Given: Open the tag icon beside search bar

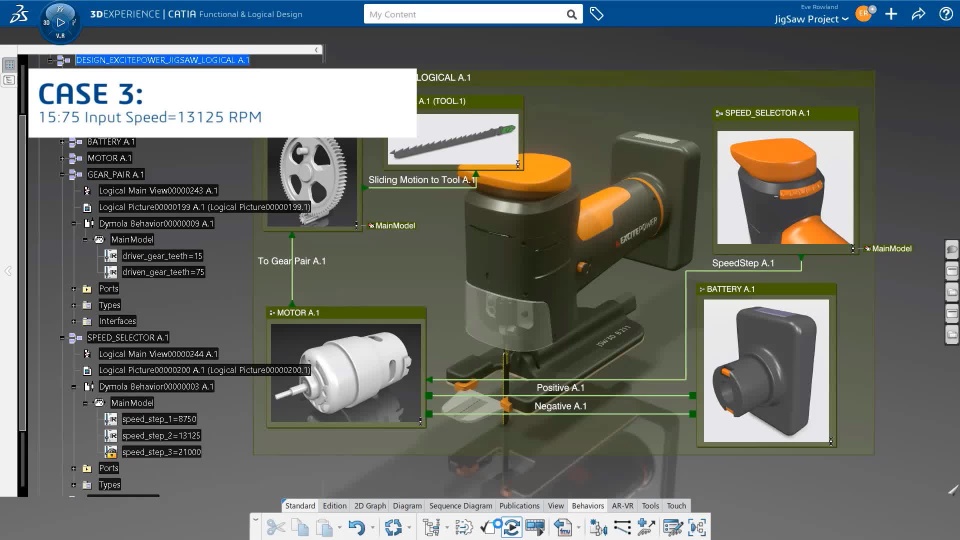Looking at the screenshot, I should [x=596, y=13].
